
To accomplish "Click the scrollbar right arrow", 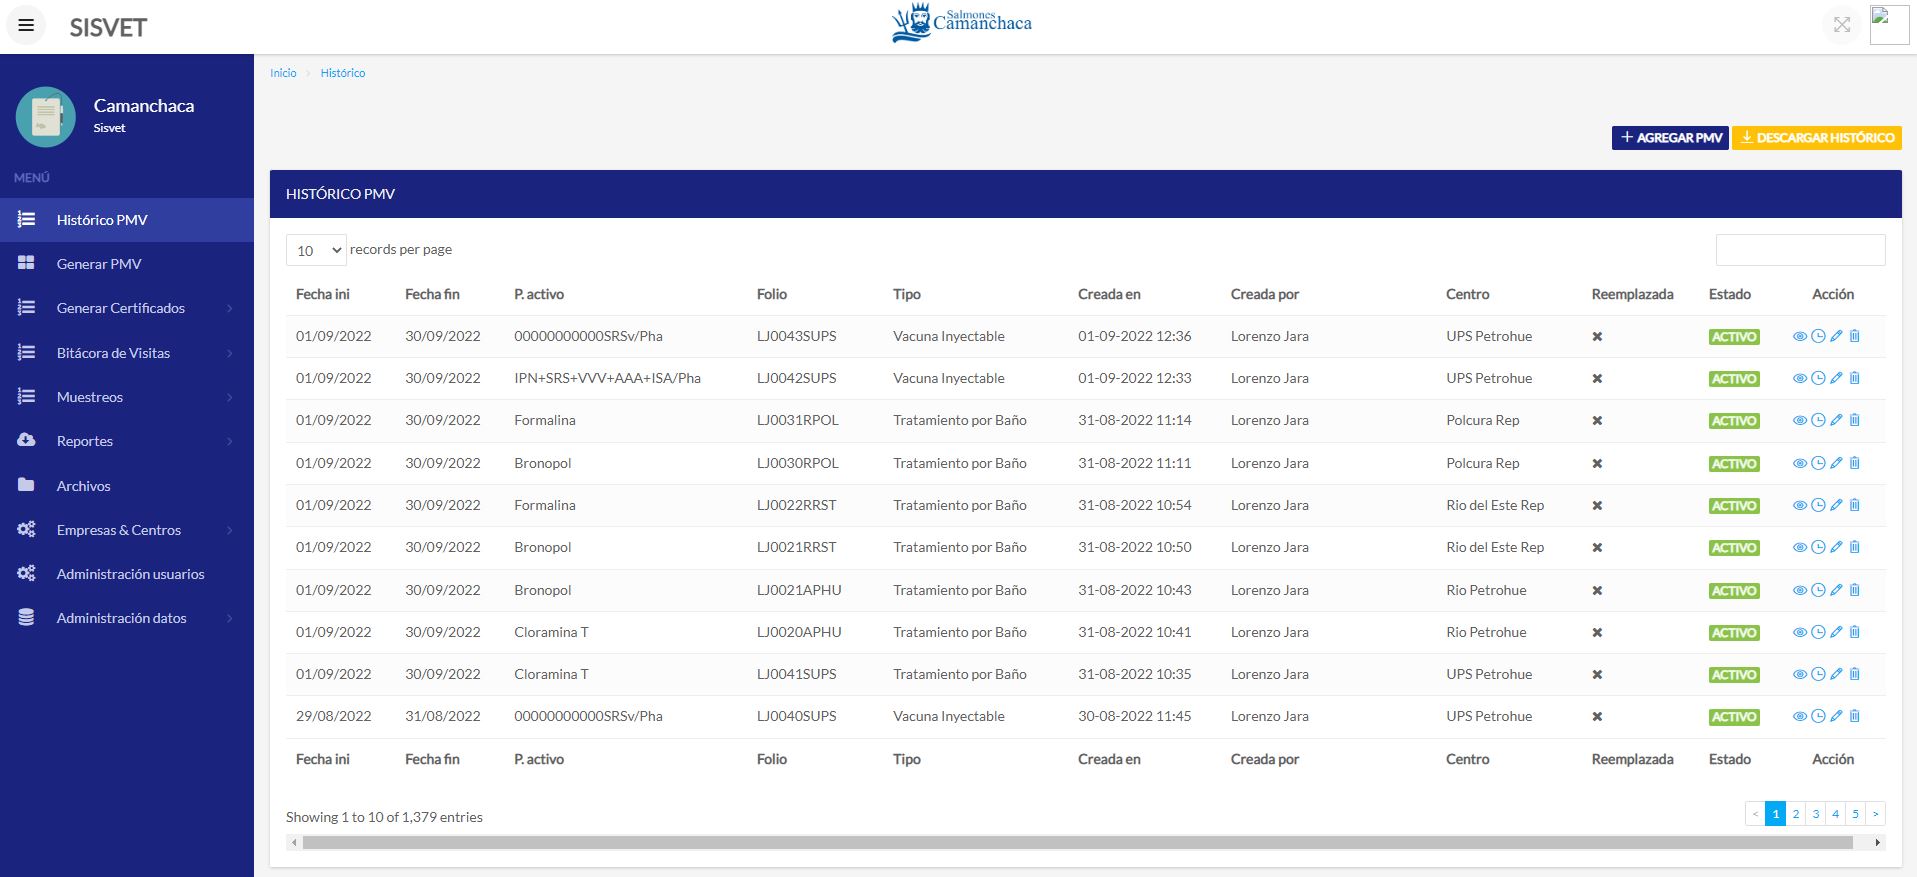I will 1878,843.
